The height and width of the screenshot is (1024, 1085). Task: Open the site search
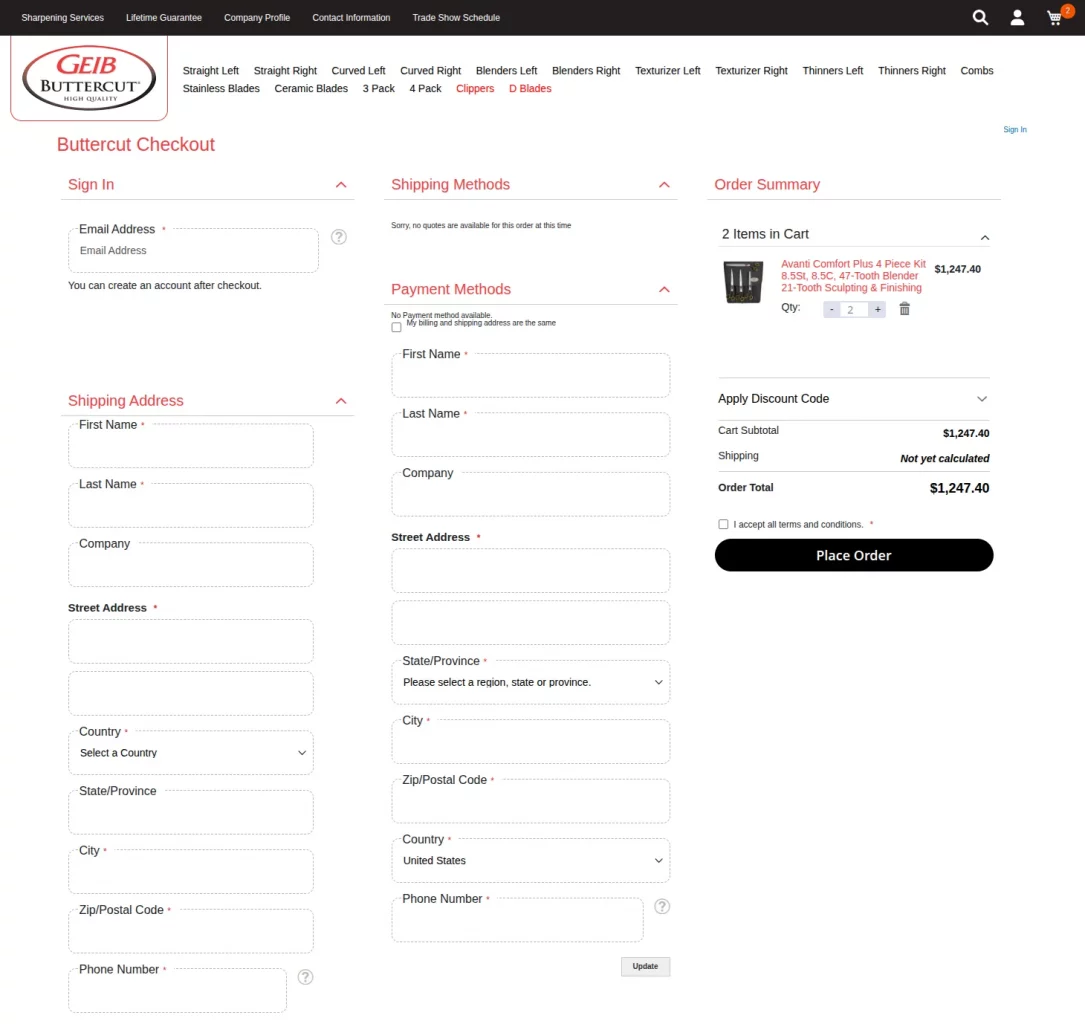click(980, 17)
